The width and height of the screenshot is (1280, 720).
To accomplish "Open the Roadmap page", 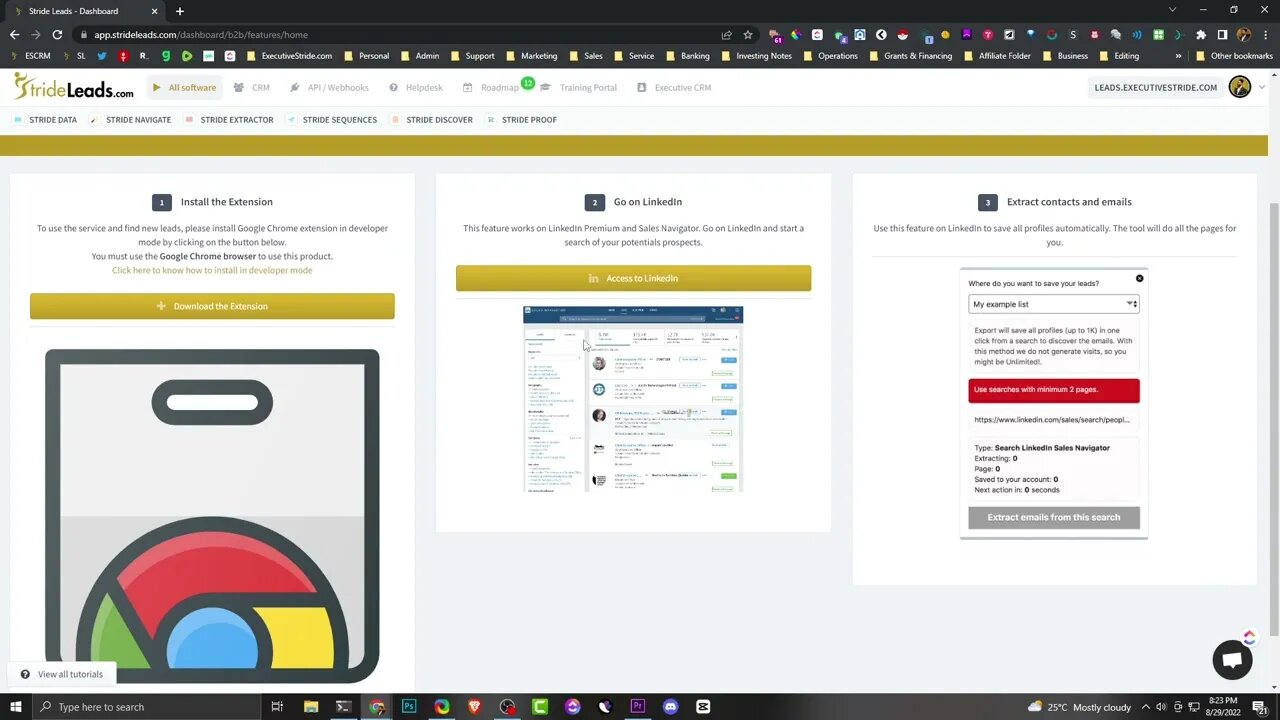I will (491, 87).
